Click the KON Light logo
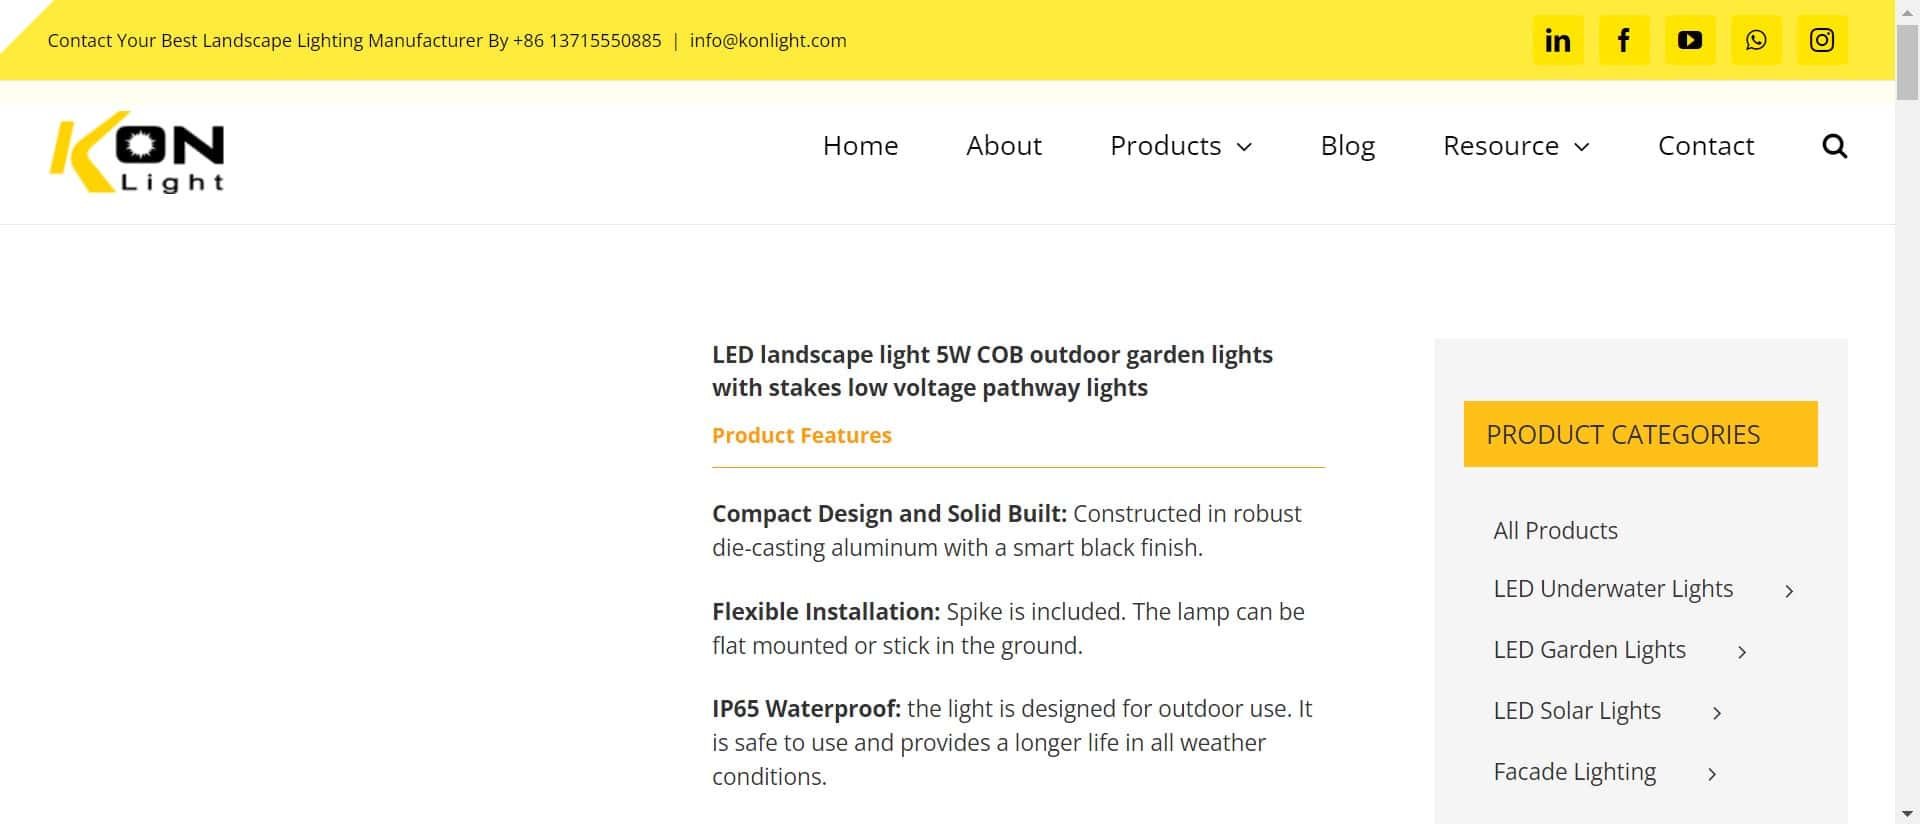Screen dimensions: 1920x824 [137, 152]
